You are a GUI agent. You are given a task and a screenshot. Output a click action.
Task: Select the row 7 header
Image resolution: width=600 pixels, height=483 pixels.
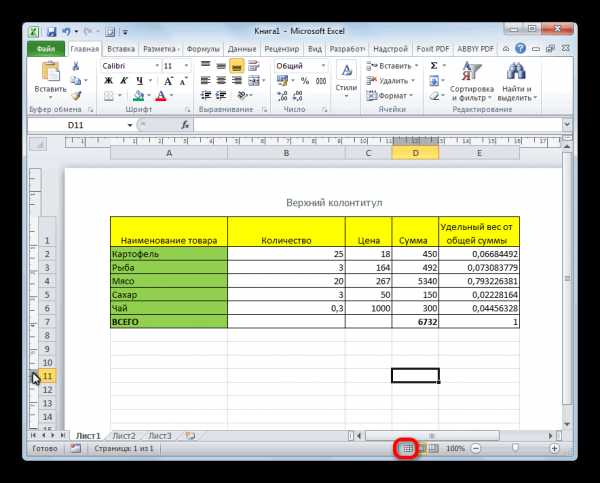pos(47,321)
